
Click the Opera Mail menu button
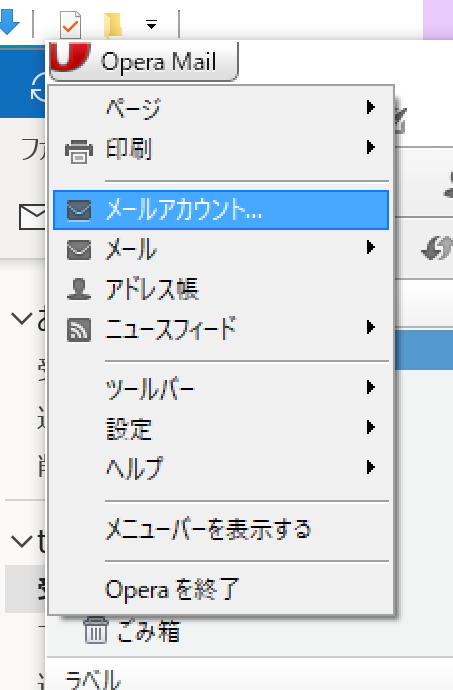[x=144, y=61]
